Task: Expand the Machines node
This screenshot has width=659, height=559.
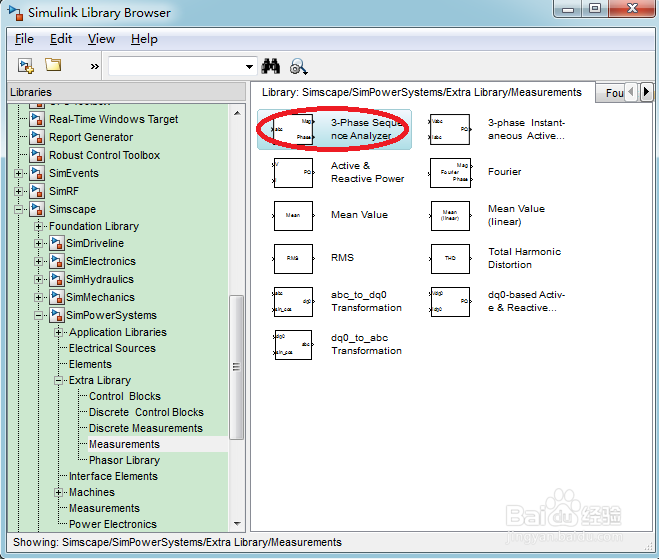Action: [58, 493]
